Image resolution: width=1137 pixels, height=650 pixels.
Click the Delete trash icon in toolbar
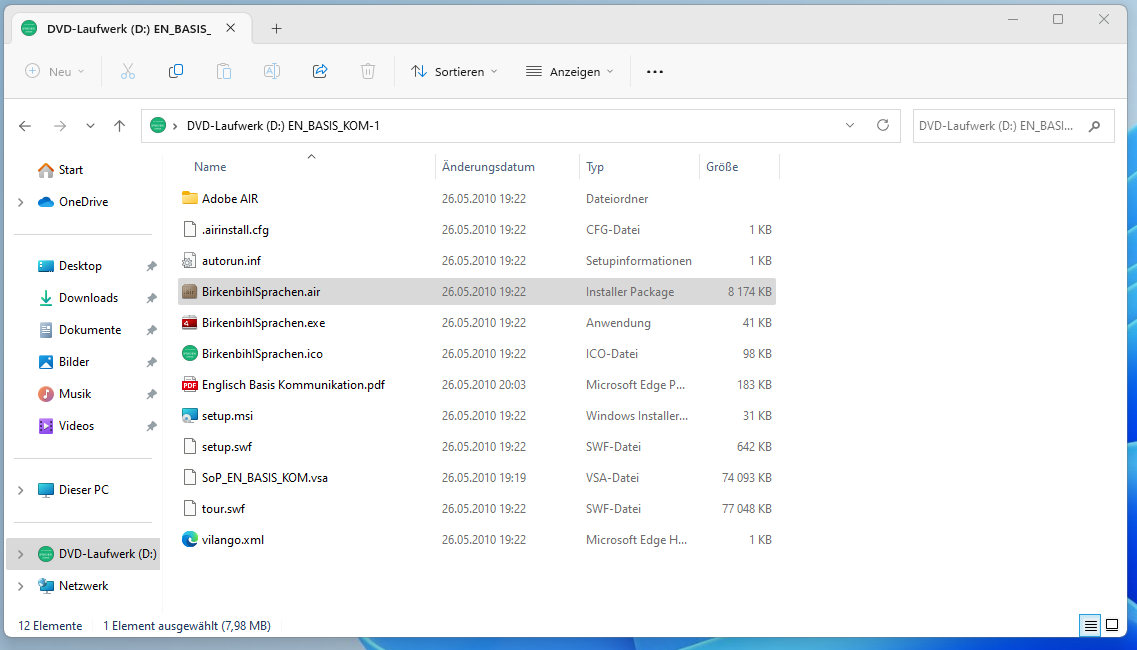point(368,71)
